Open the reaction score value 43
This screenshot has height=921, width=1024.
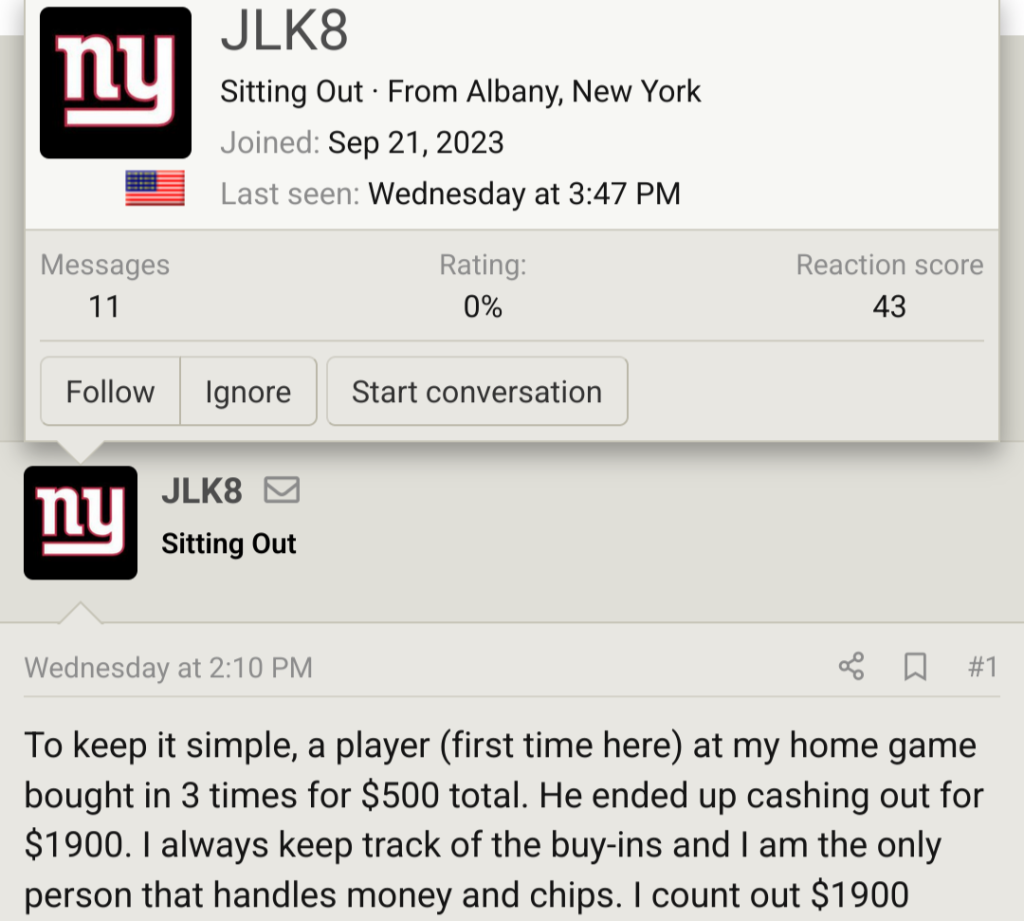tap(889, 306)
